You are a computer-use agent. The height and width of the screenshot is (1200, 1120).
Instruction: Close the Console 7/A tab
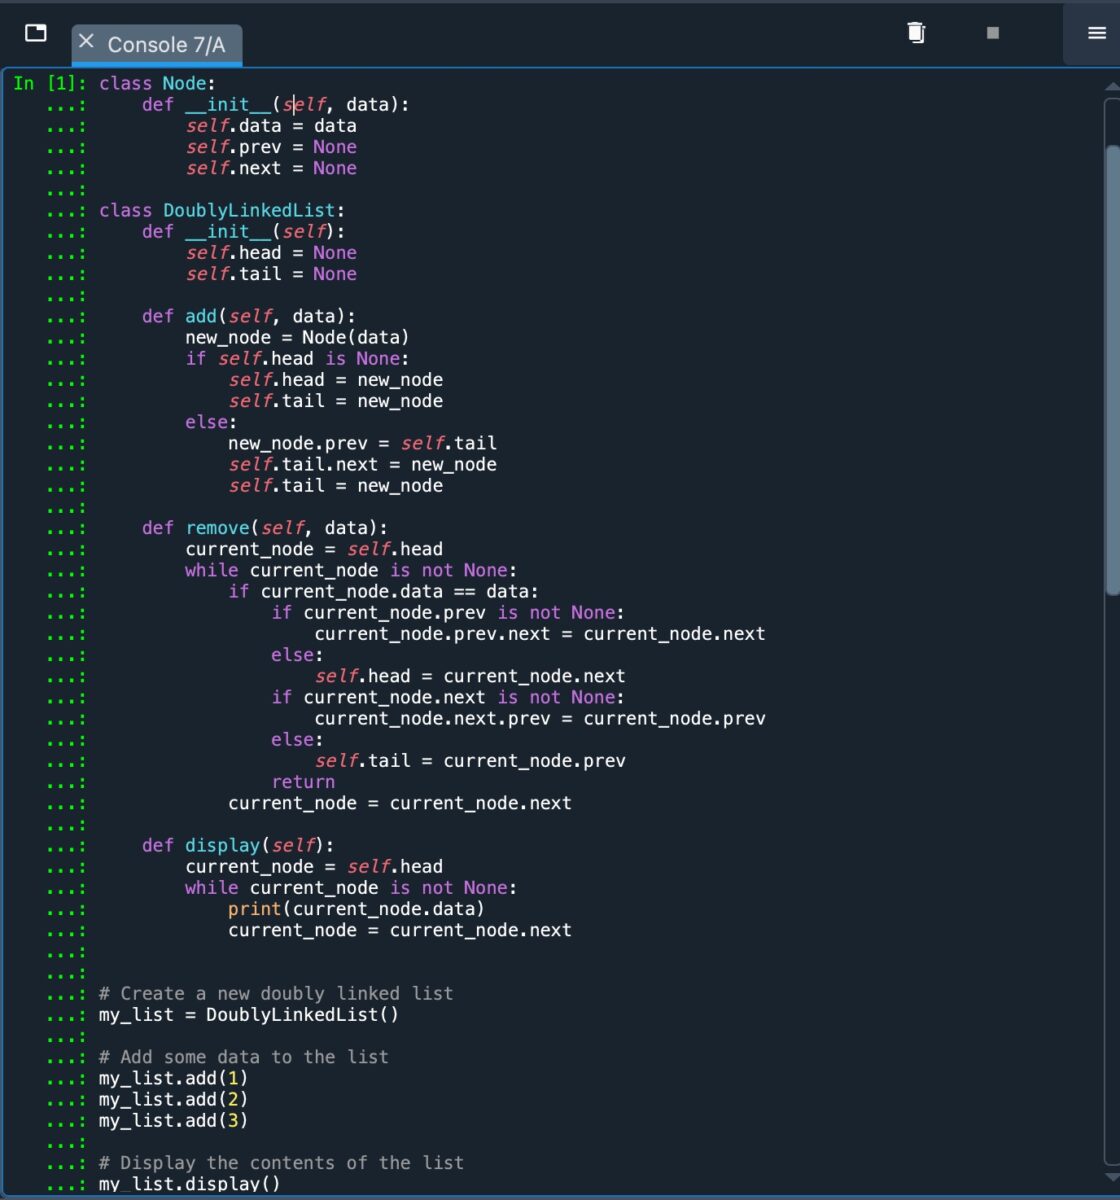point(86,41)
